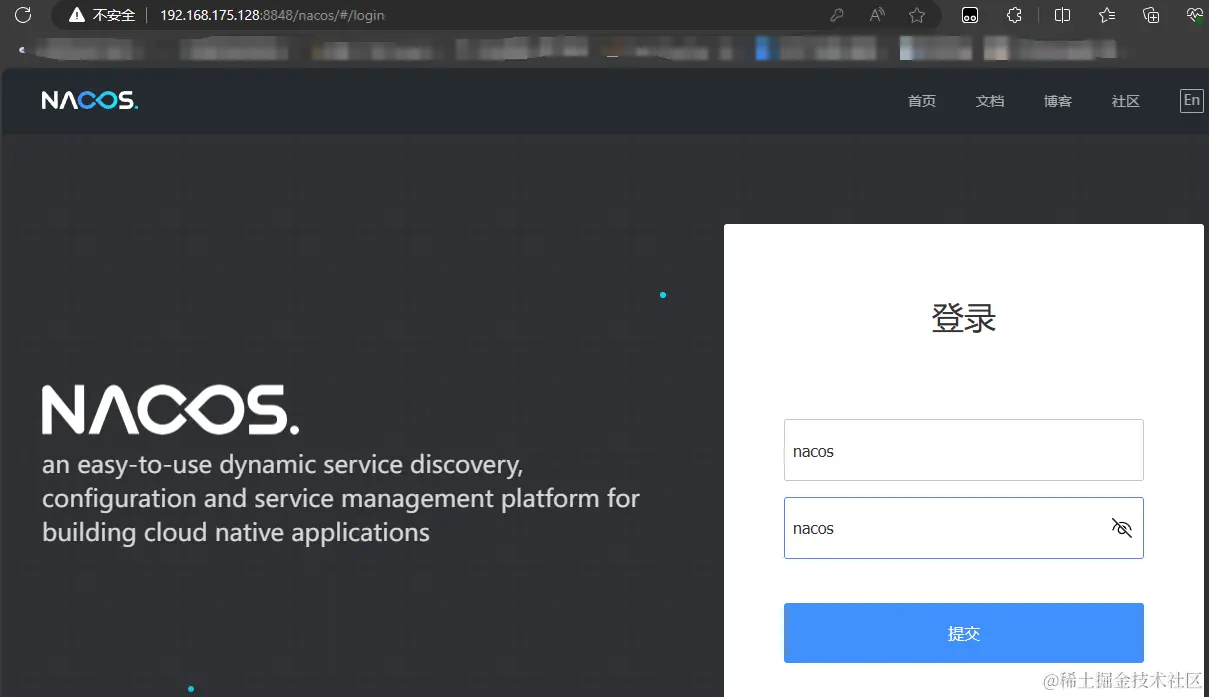Click the 登录 heading text
Screen dimensions: 1209x697
pyautogui.click(x=964, y=319)
